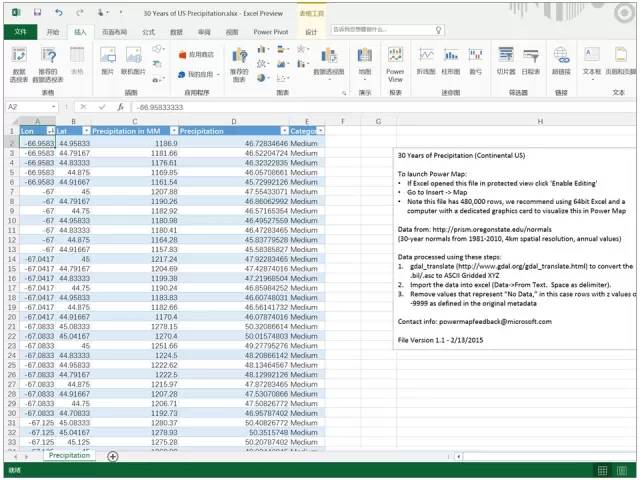Insert a Slicer from the filters group

(506, 60)
